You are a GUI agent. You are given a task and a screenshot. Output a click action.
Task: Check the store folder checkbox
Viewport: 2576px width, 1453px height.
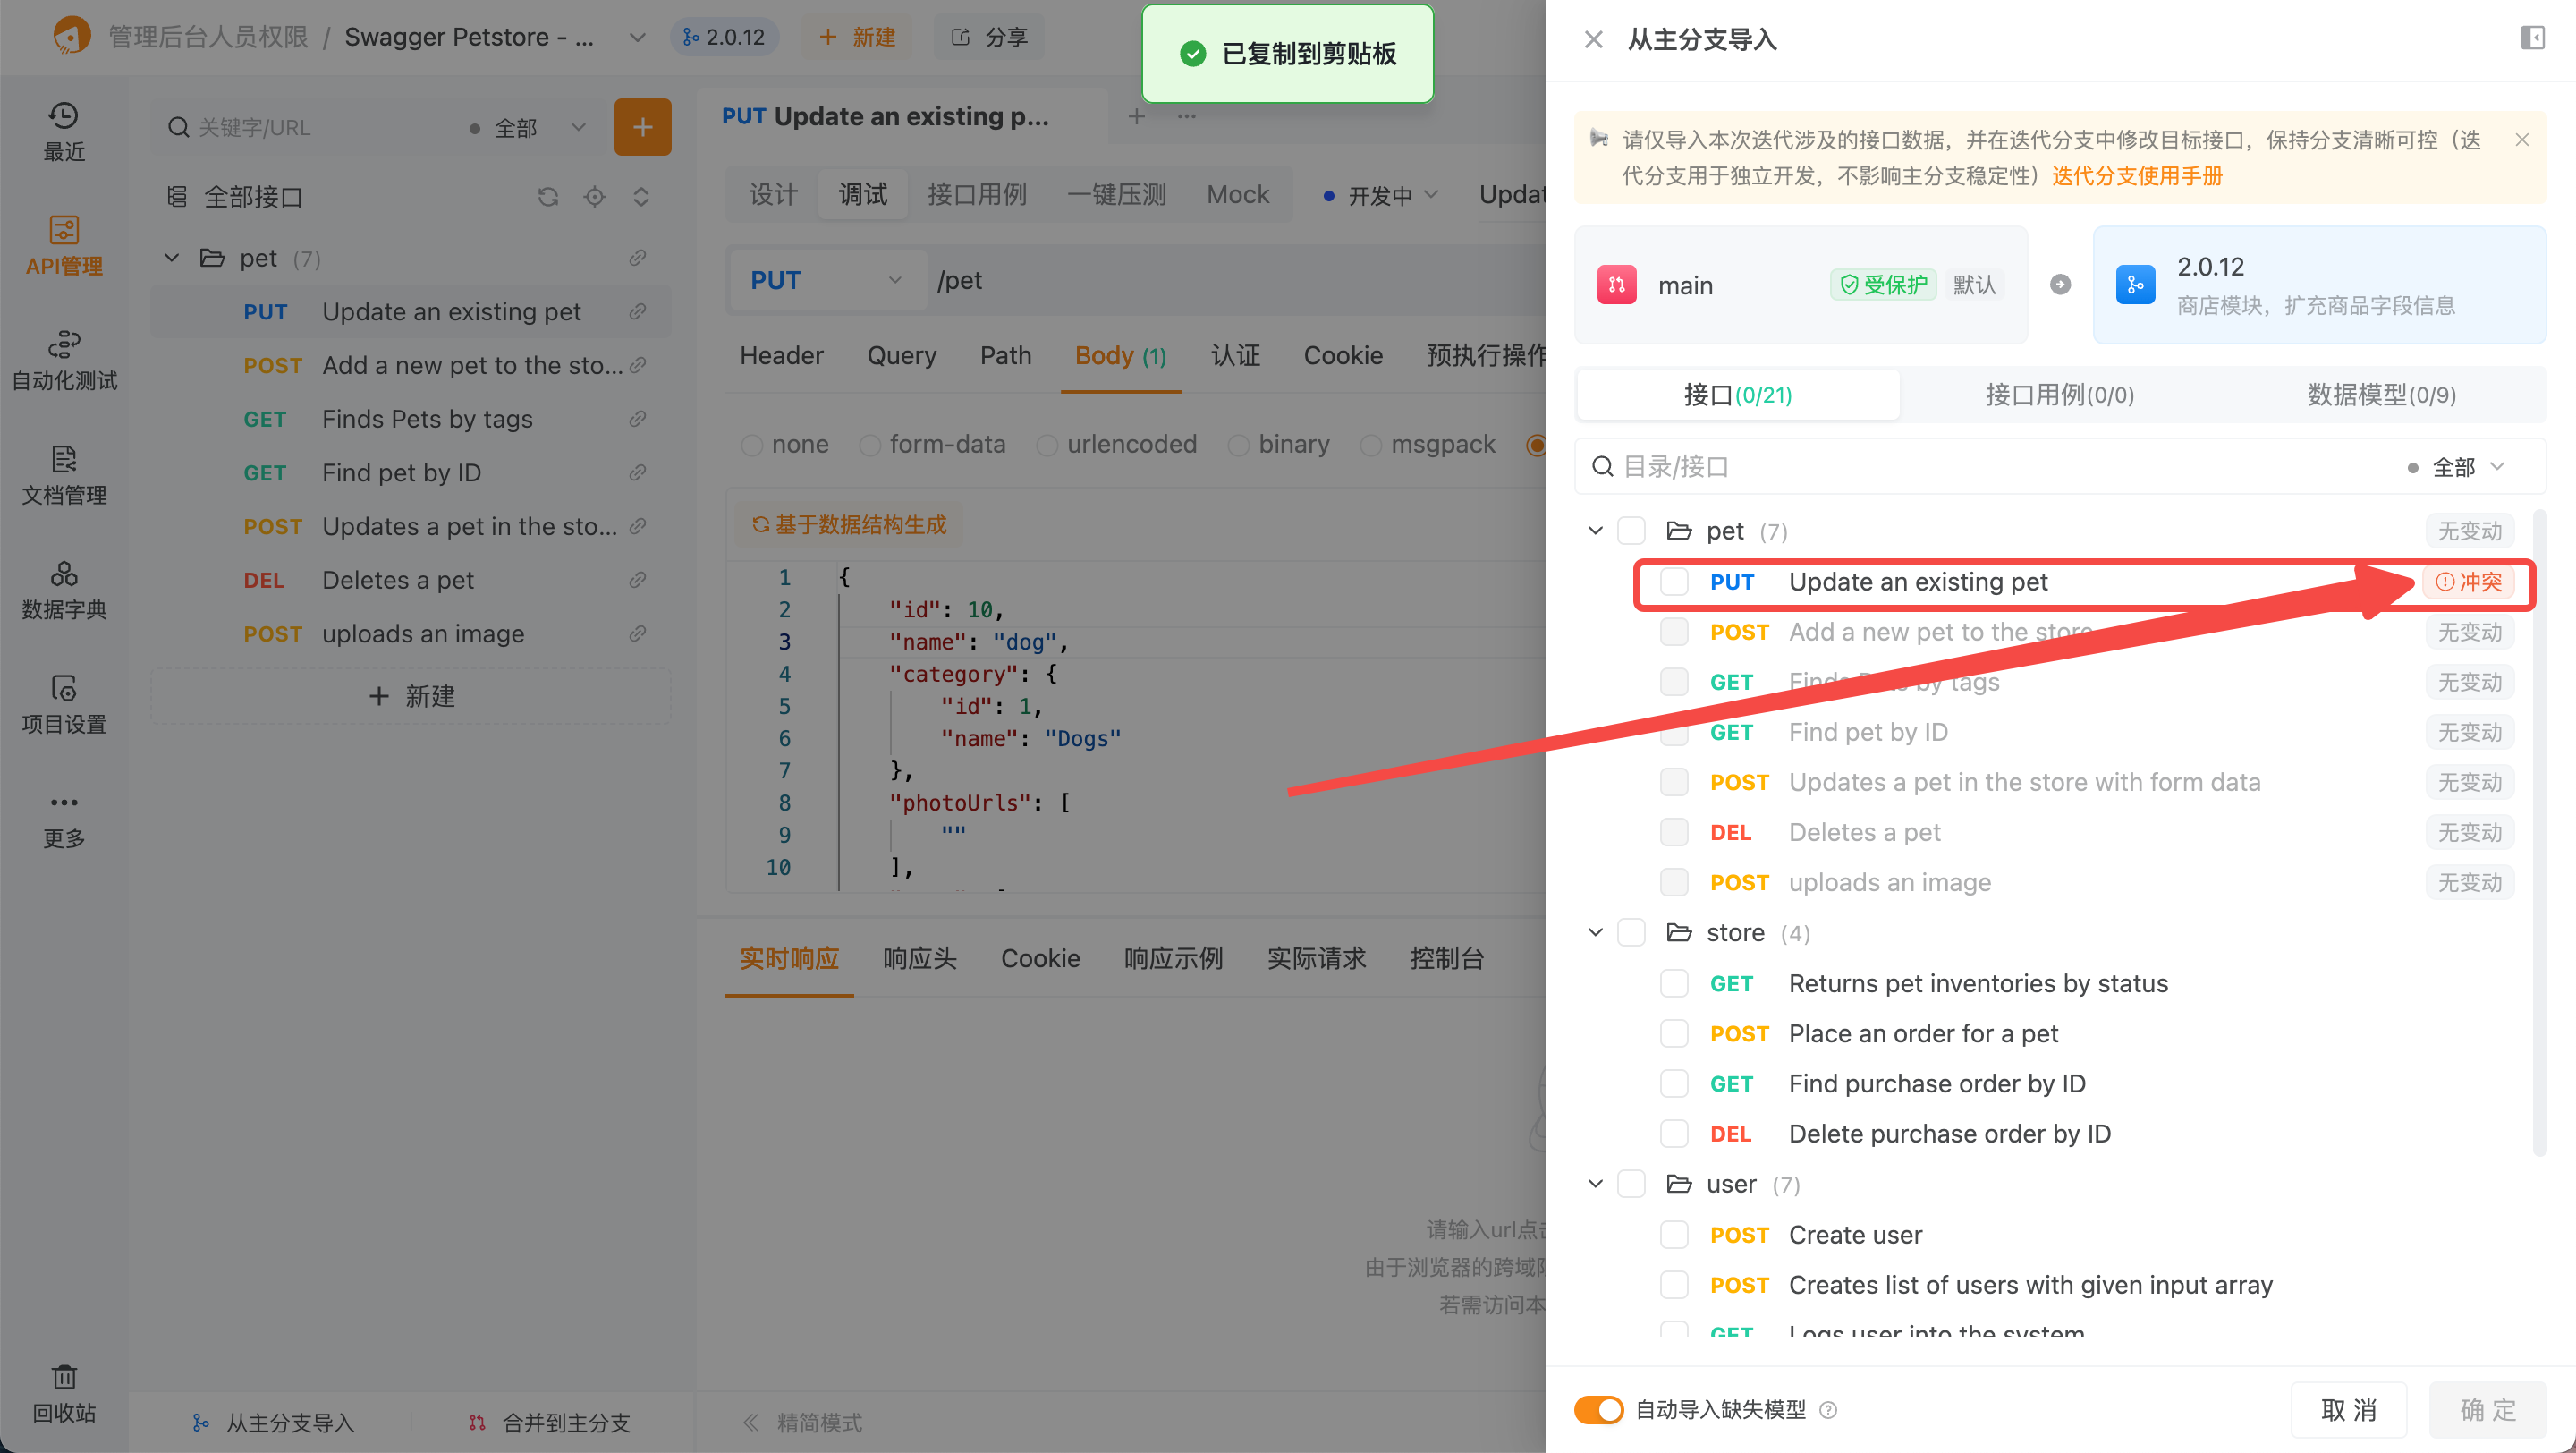pyautogui.click(x=1631, y=933)
